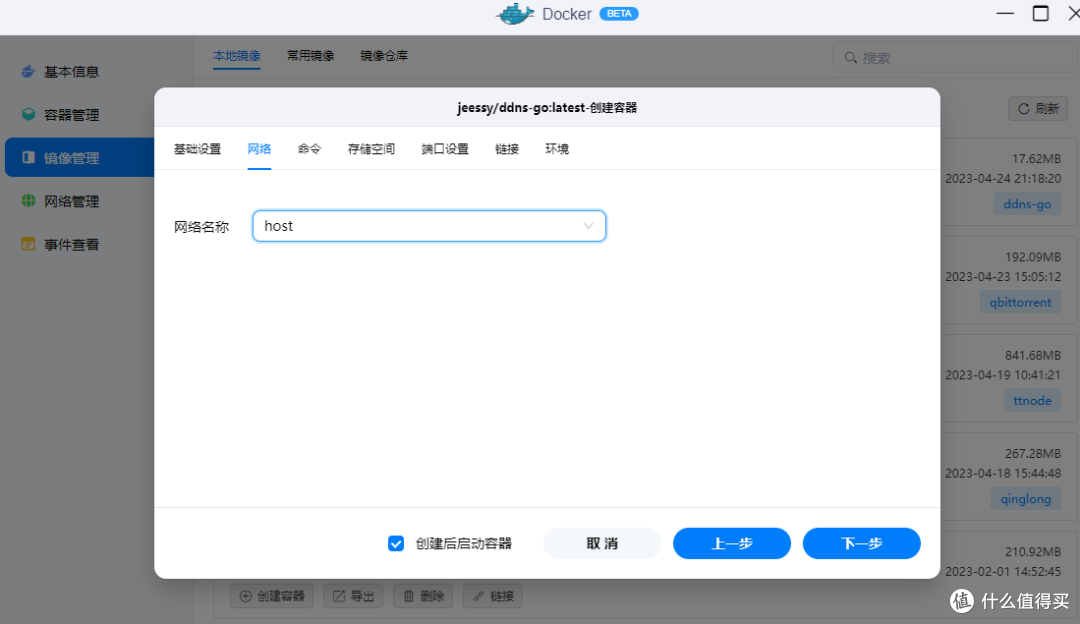This screenshot has width=1080, height=624.
Task: View events via 事件查看 sidebar icon
Action: tap(70, 243)
